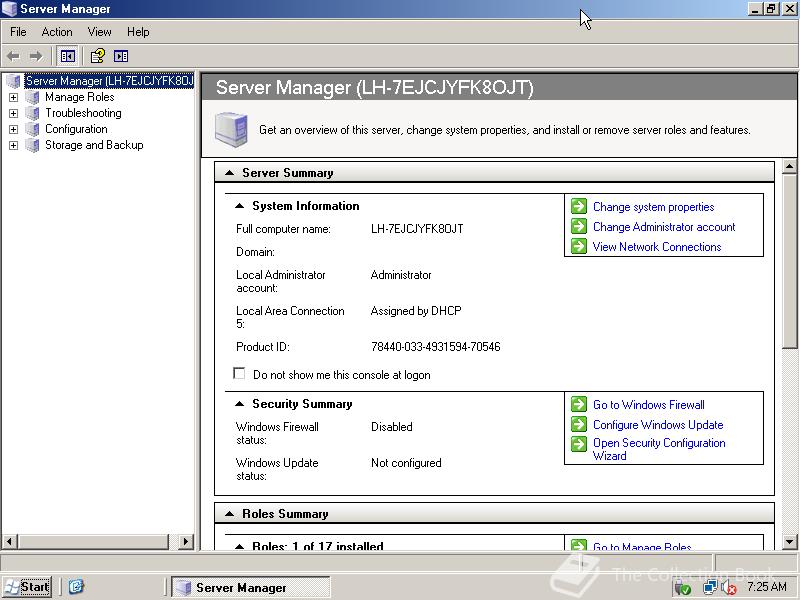Click Server Manager taskbar button
This screenshot has height=600, width=800.
click(250, 587)
